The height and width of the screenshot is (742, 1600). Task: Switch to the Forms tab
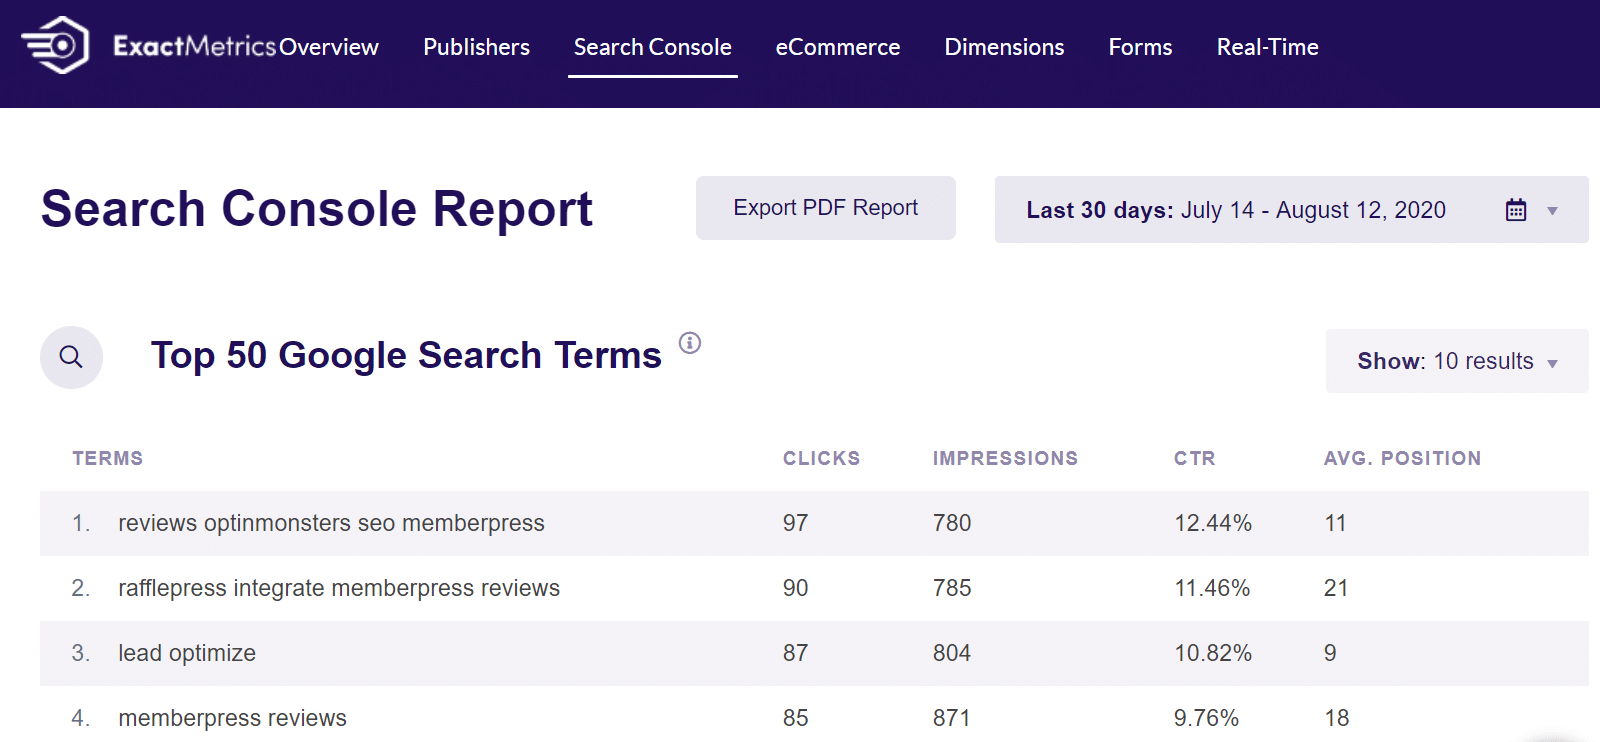tap(1140, 47)
